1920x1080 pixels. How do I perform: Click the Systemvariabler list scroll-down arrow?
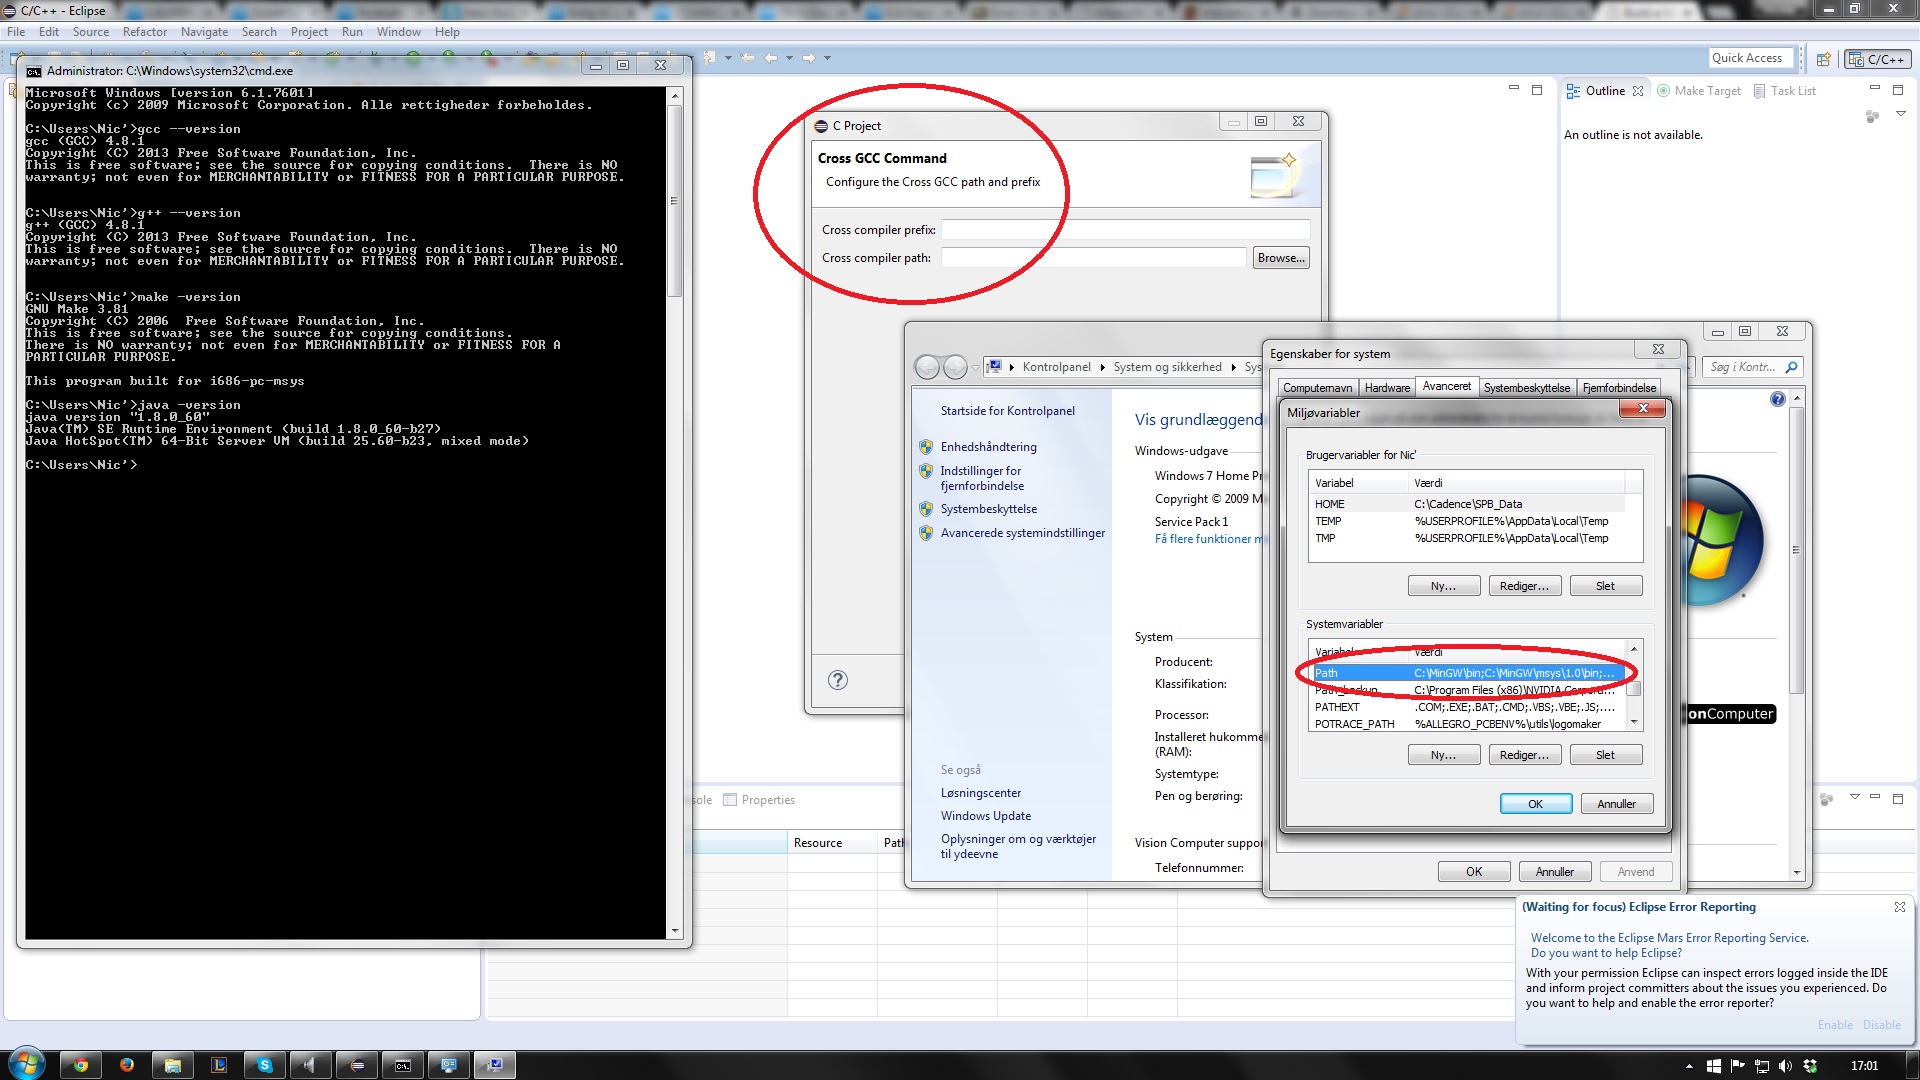[1634, 722]
